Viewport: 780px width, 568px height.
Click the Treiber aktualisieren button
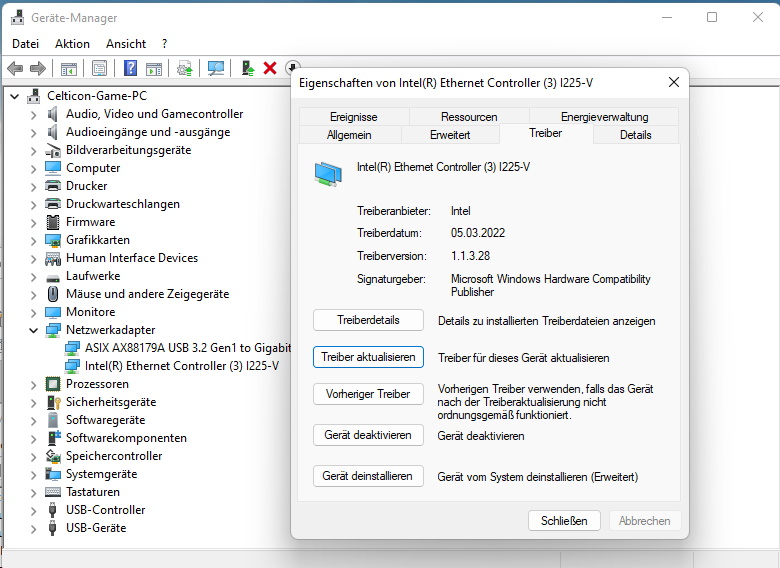[x=368, y=357]
